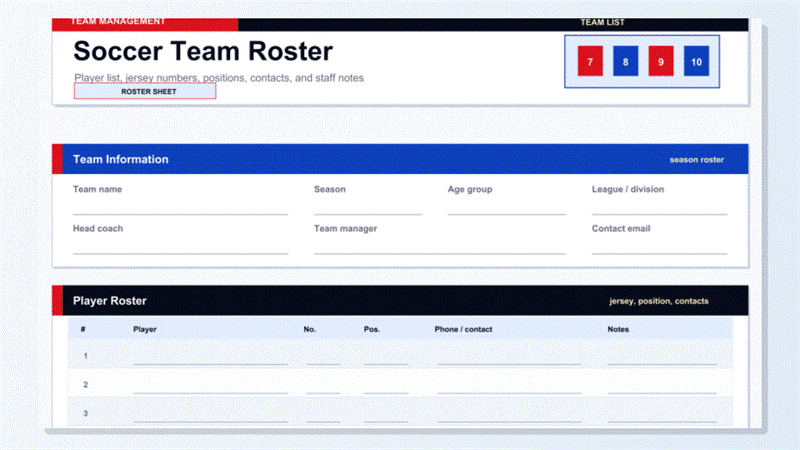The width and height of the screenshot is (800, 450).
Task: Click the 'TEAM LIST' label
Action: tap(602, 22)
